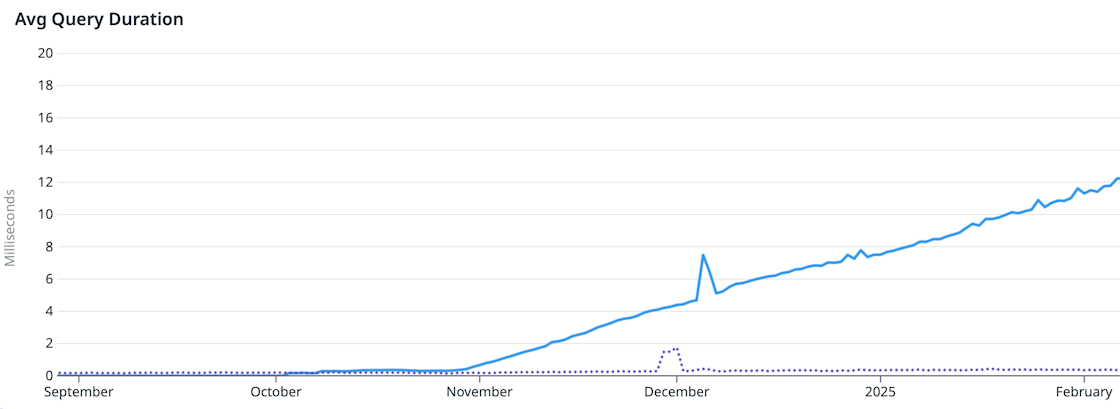1120x409 pixels.
Task: Select the September label on the time axis
Action: (x=79, y=392)
